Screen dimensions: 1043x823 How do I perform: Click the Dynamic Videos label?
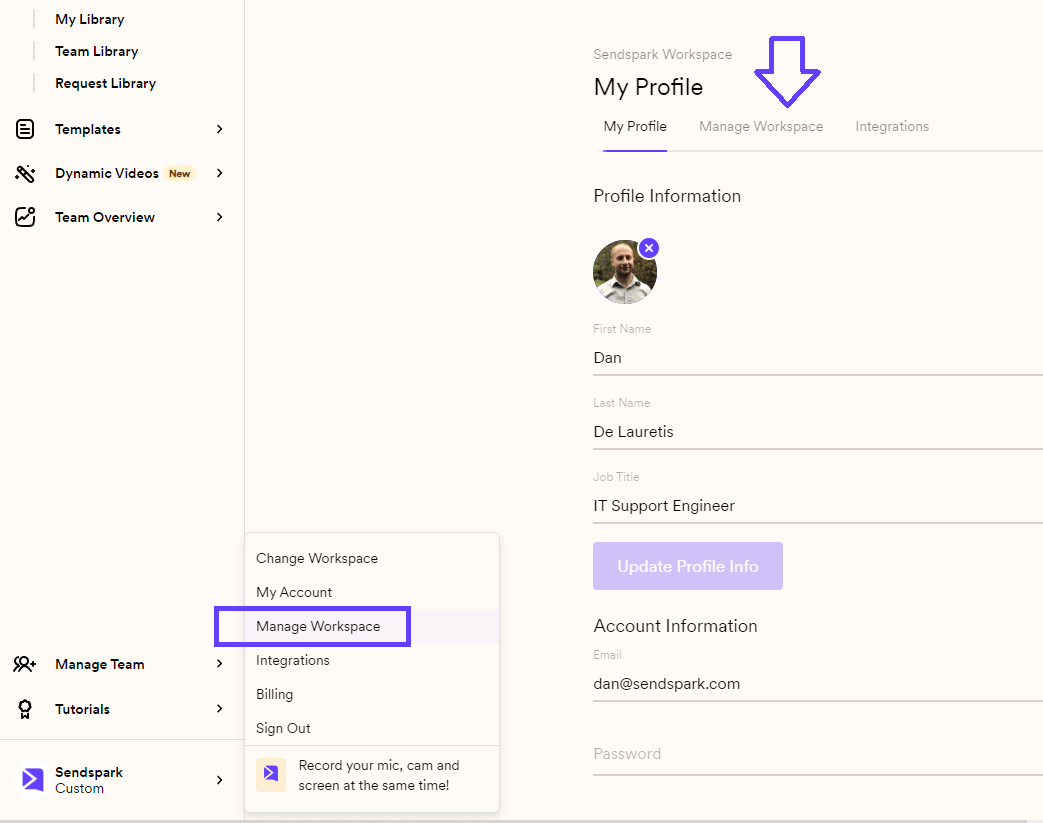(106, 173)
